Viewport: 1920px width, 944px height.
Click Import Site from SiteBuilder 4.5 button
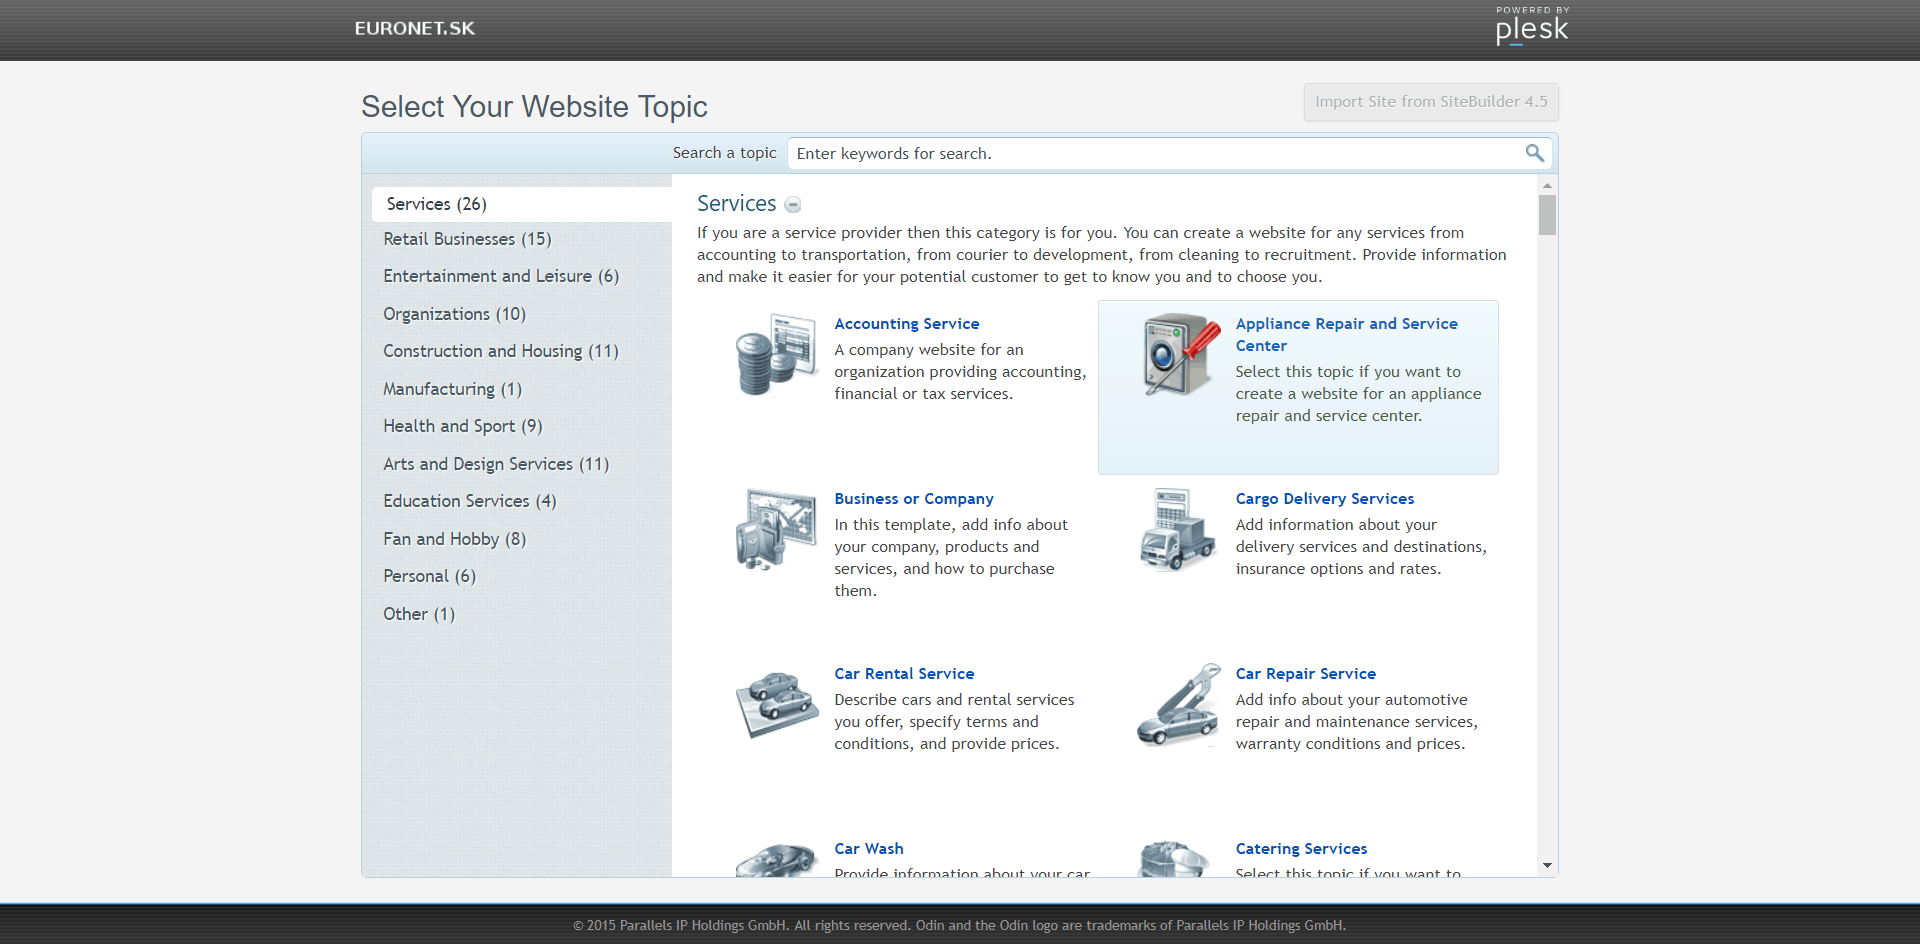(1431, 102)
